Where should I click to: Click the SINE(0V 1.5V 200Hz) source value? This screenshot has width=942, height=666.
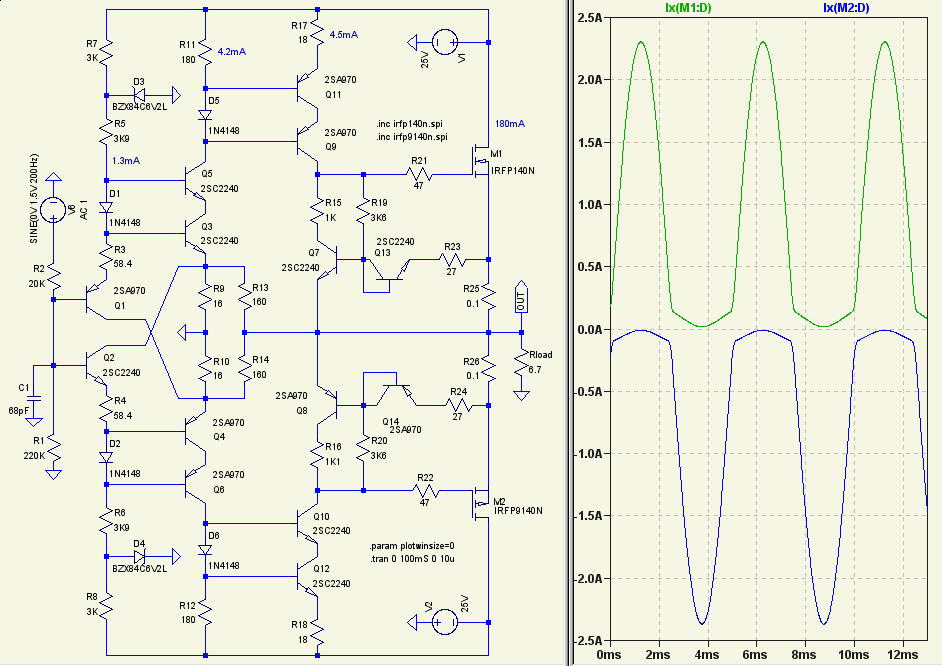click(34, 199)
